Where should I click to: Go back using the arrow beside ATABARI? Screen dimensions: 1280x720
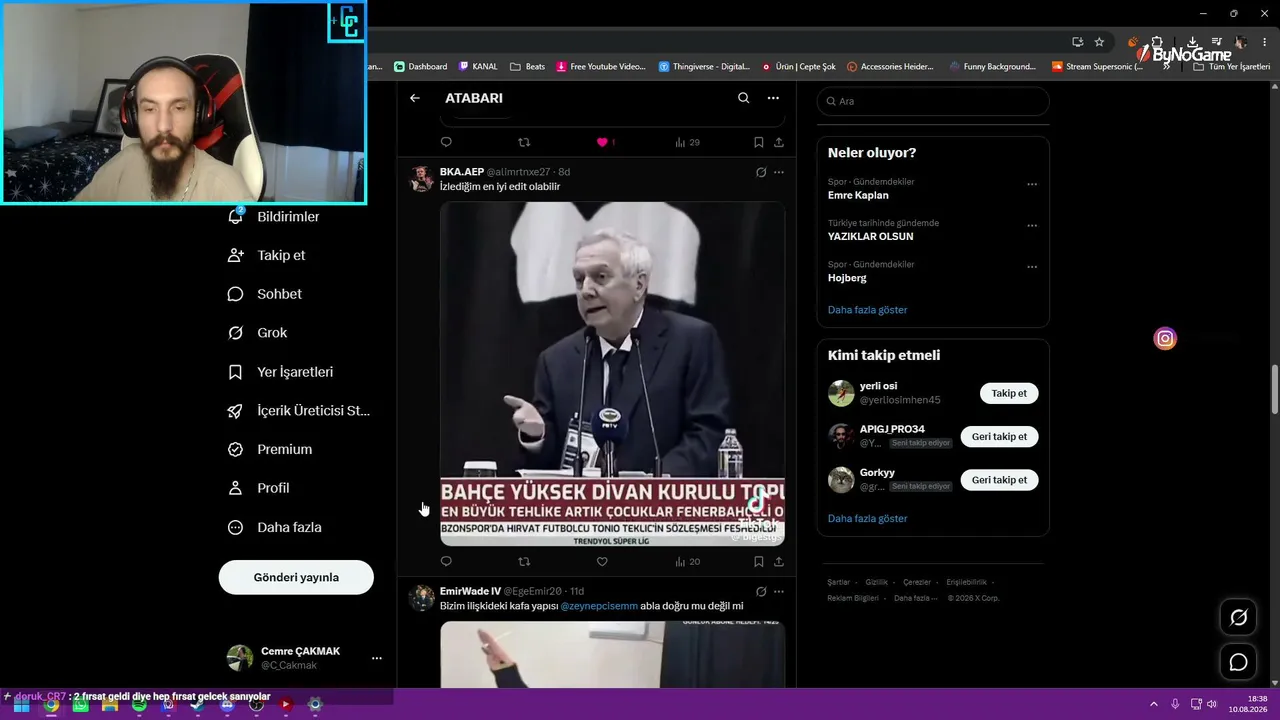click(x=415, y=98)
